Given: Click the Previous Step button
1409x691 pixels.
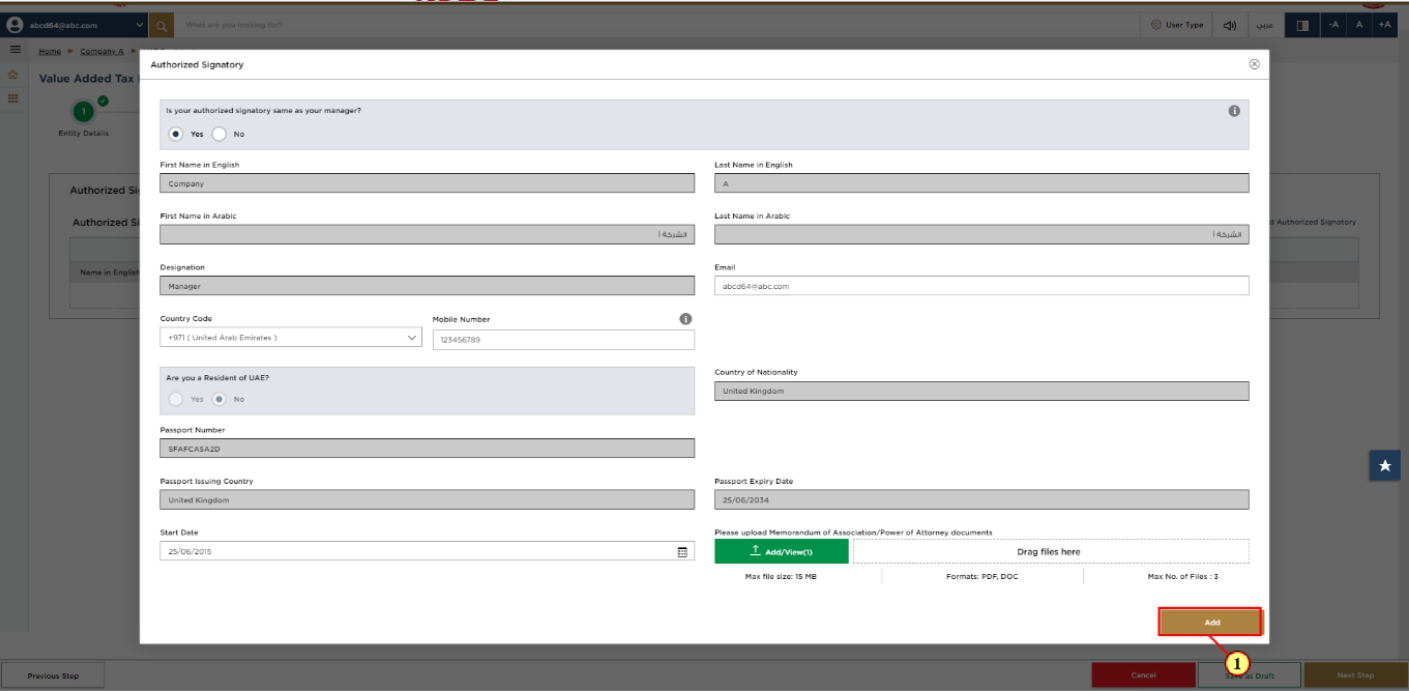Looking at the screenshot, I should pyautogui.click(x=53, y=676).
